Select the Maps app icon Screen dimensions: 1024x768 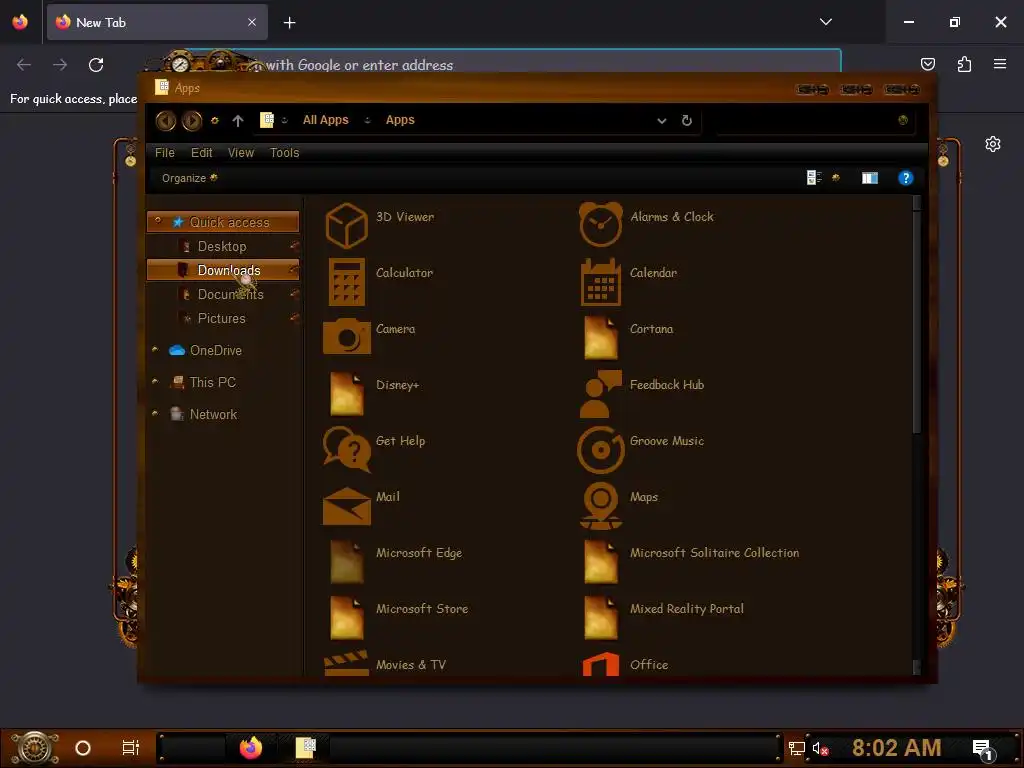click(x=601, y=505)
